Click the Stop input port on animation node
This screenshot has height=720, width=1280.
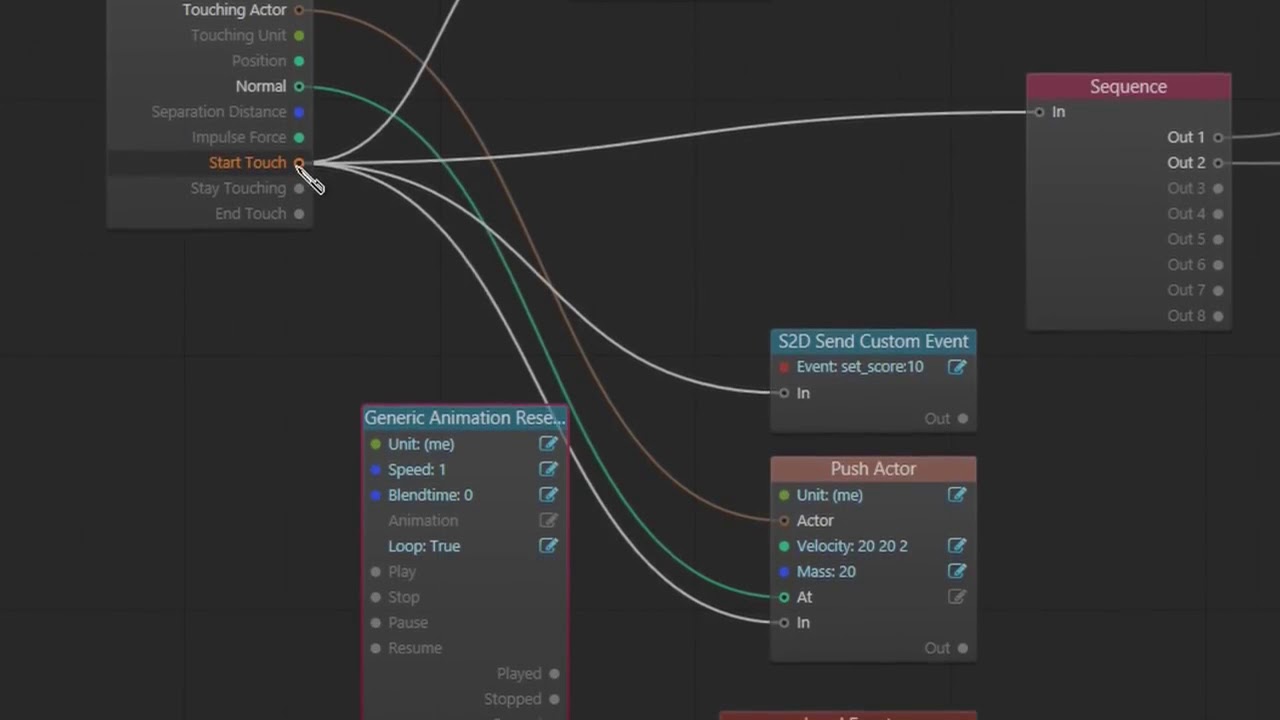click(376, 597)
